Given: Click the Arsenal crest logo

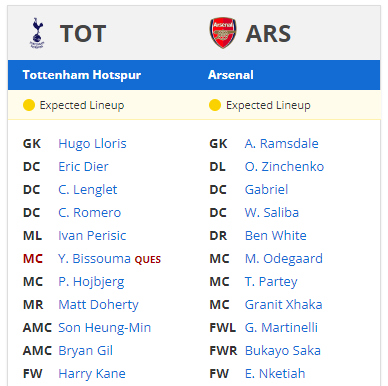Looking at the screenshot, I should 223,33.
